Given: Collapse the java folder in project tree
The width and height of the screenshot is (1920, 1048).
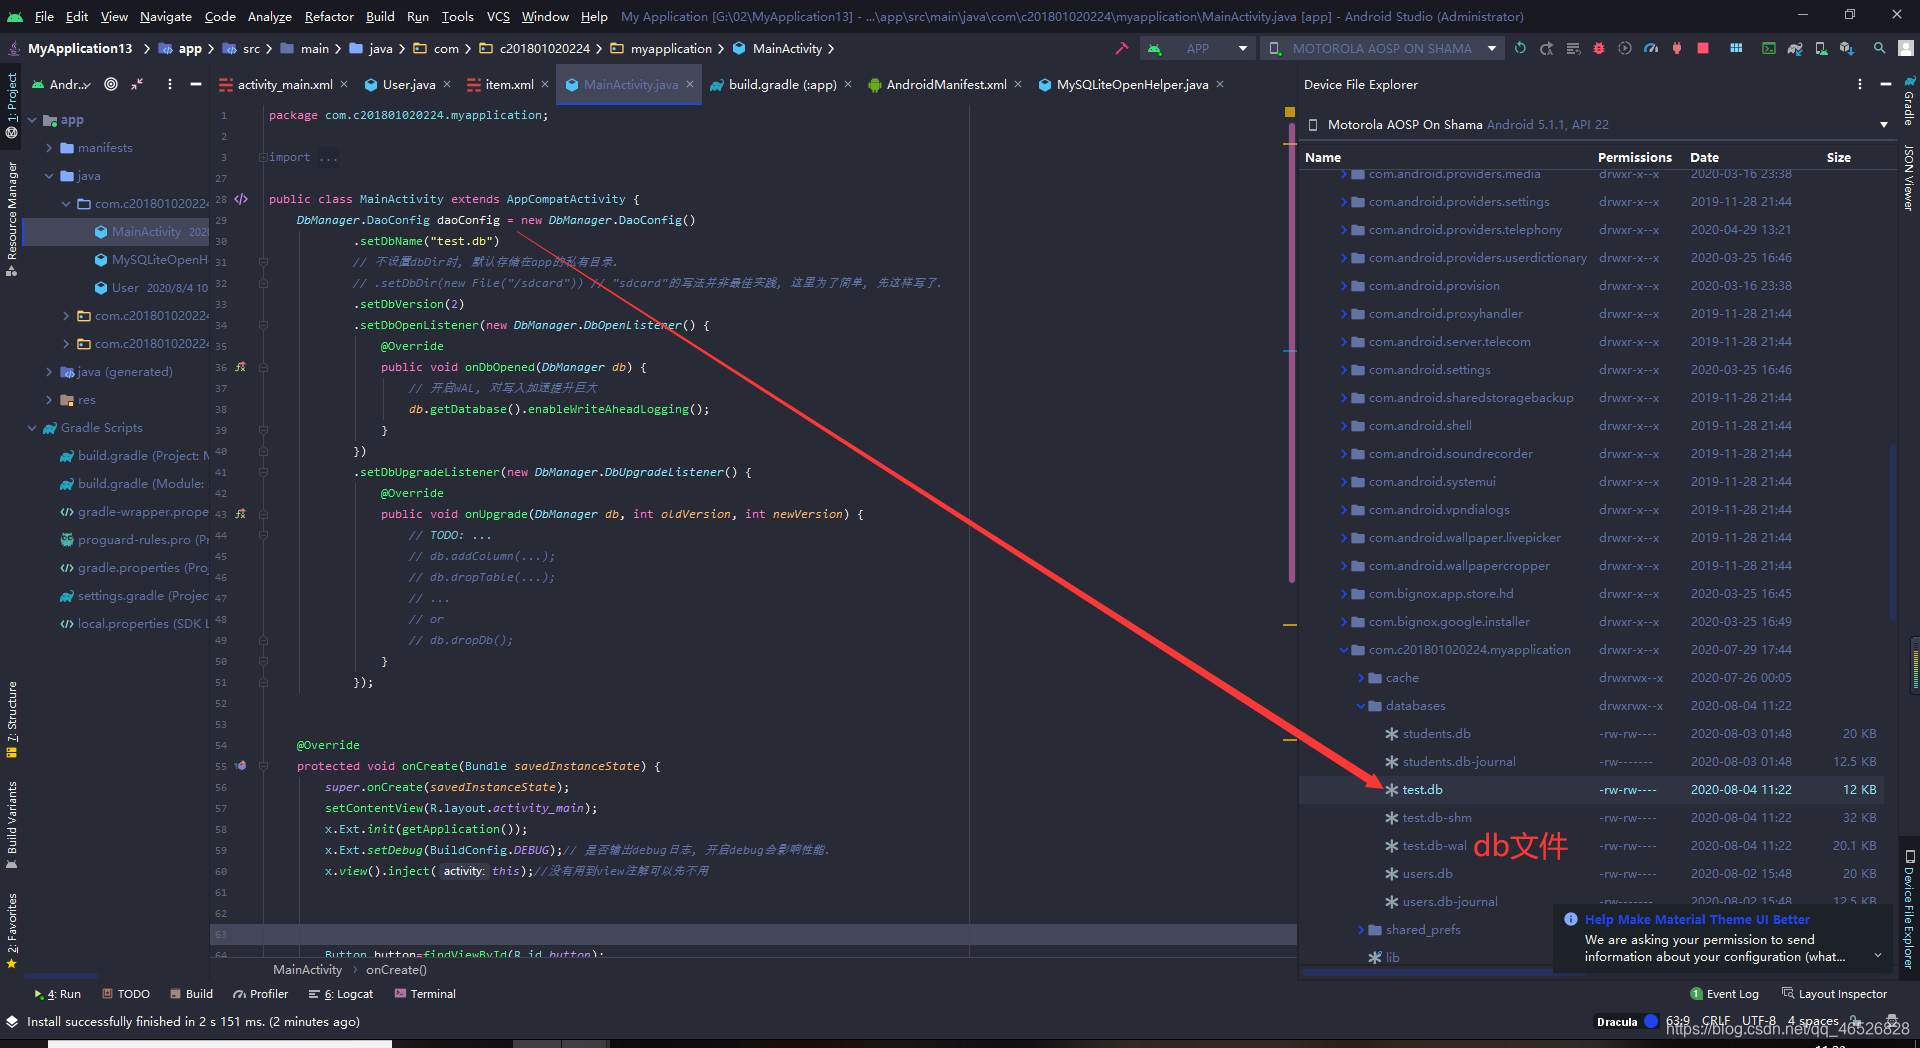Looking at the screenshot, I should pyautogui.click(x=49, y=176).
